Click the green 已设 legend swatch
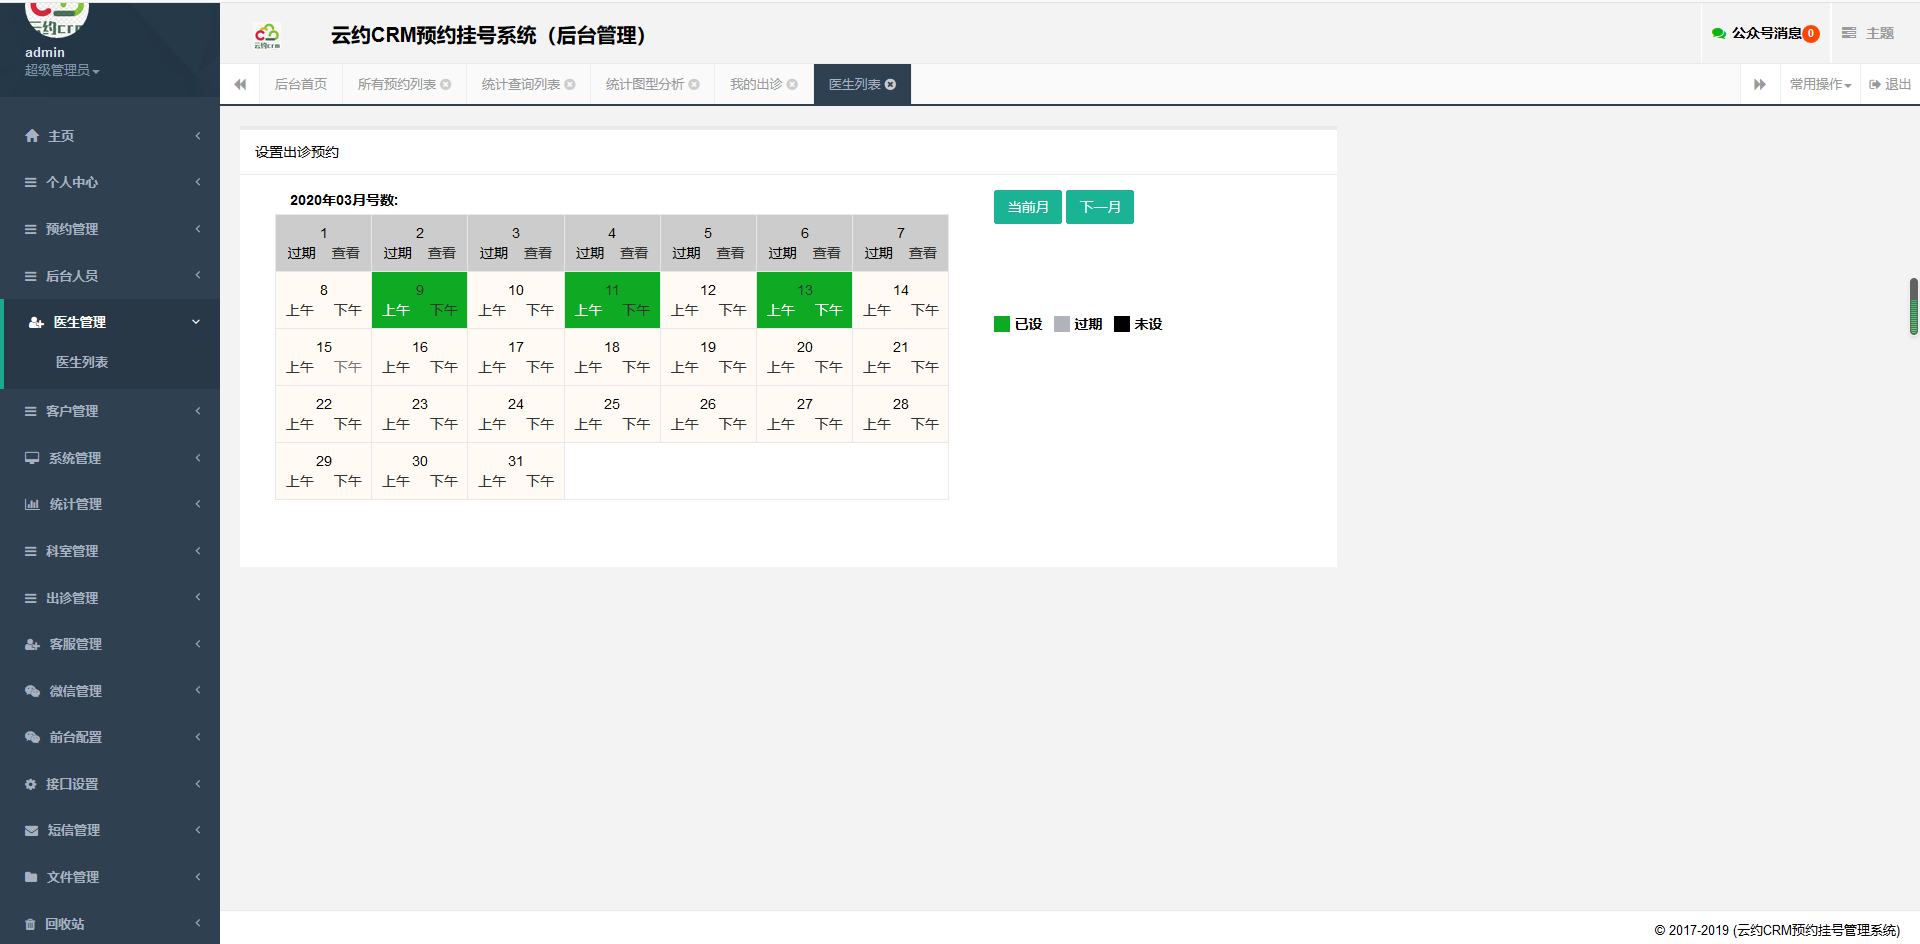Viewport: 1920px width, 944px height. point(1001,324)
